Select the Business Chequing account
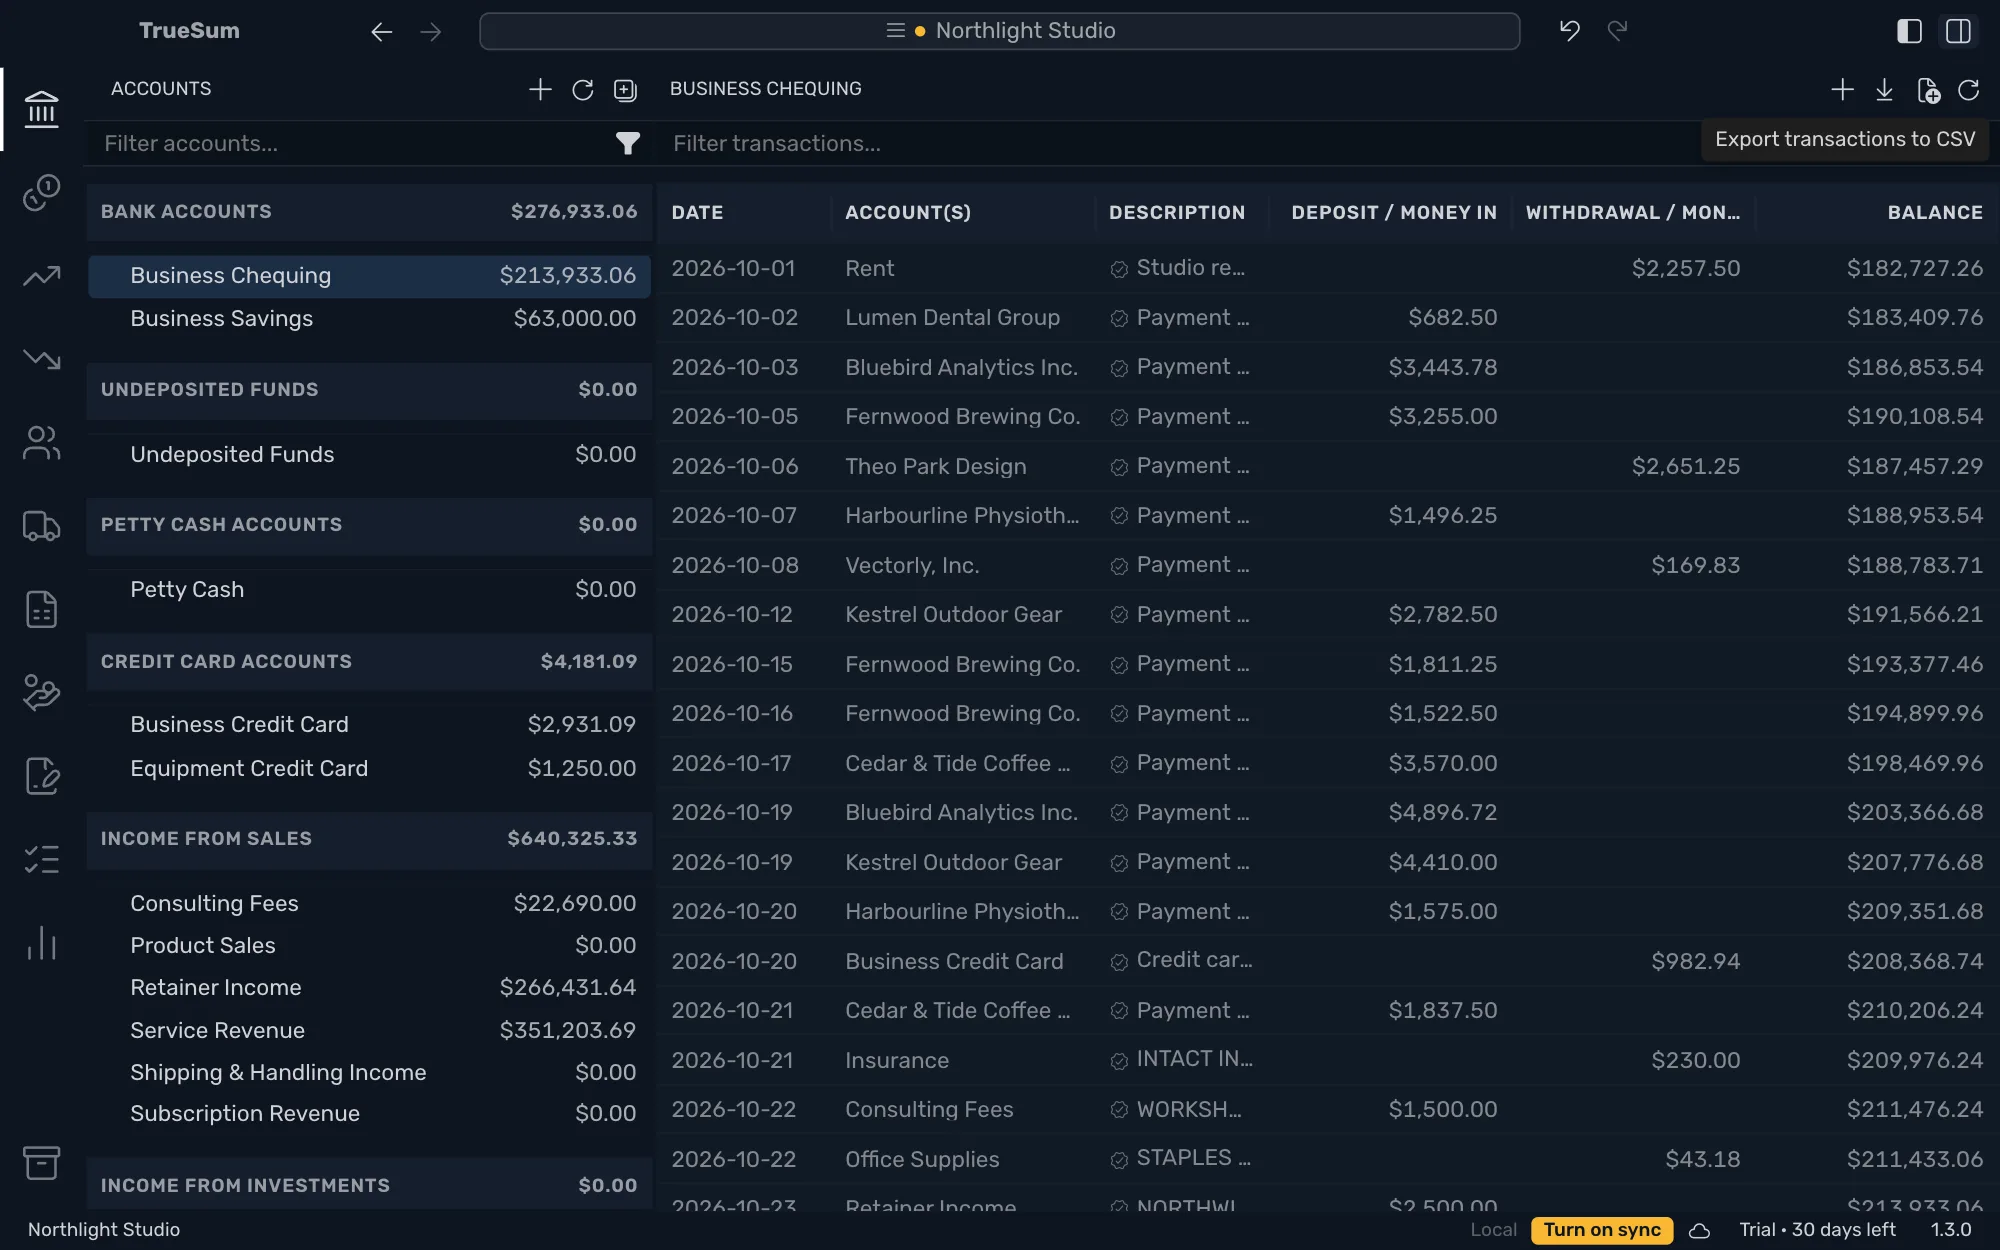The image size is (2000, 1250). click(x=369, y=276)
